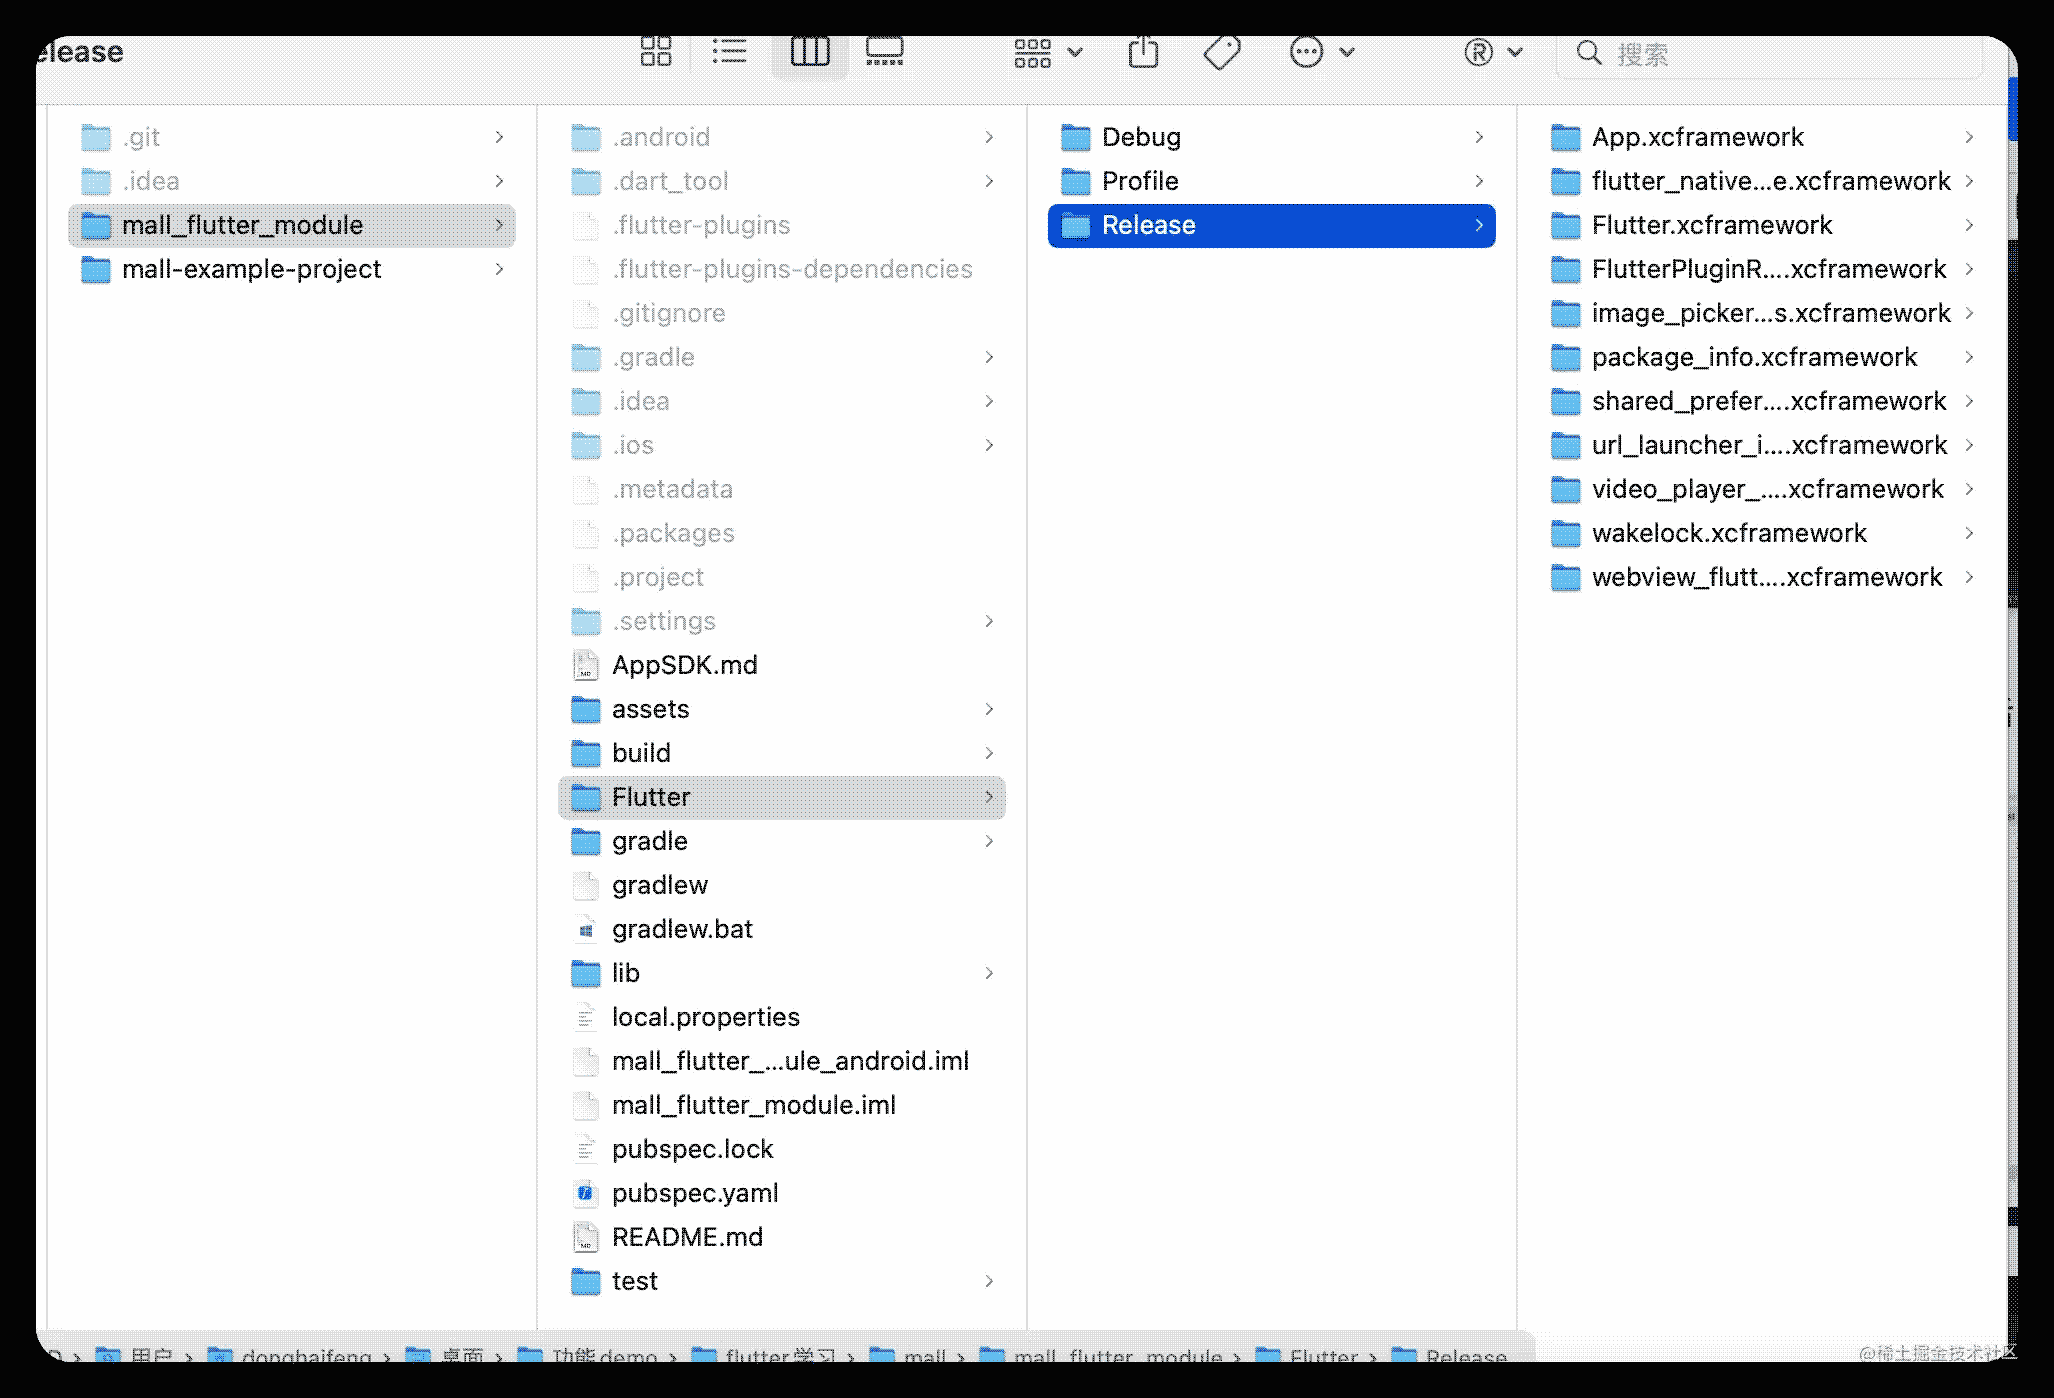Select the .gitignore file

point(782,313)
